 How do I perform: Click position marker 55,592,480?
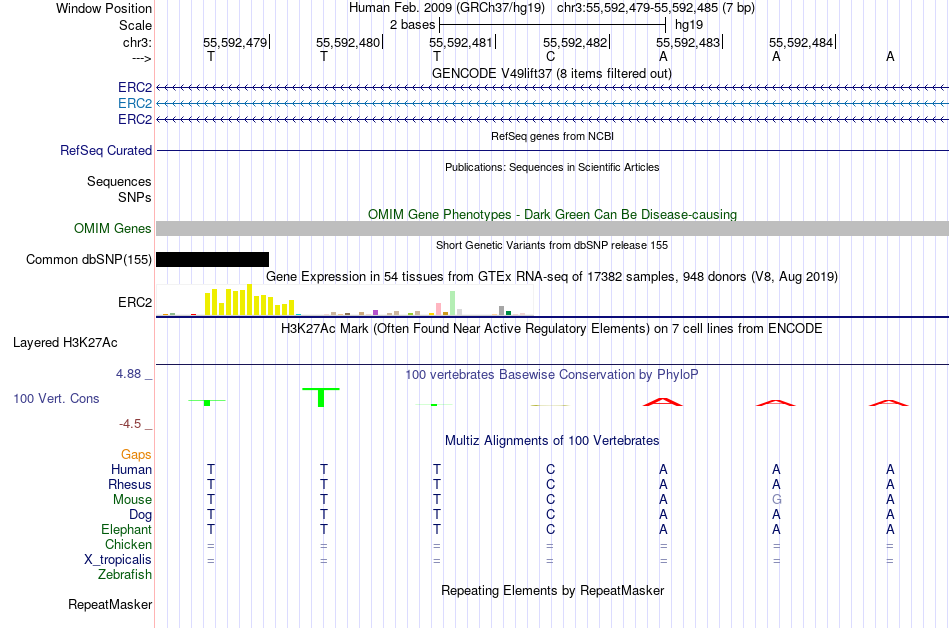(x=348, y=42)
